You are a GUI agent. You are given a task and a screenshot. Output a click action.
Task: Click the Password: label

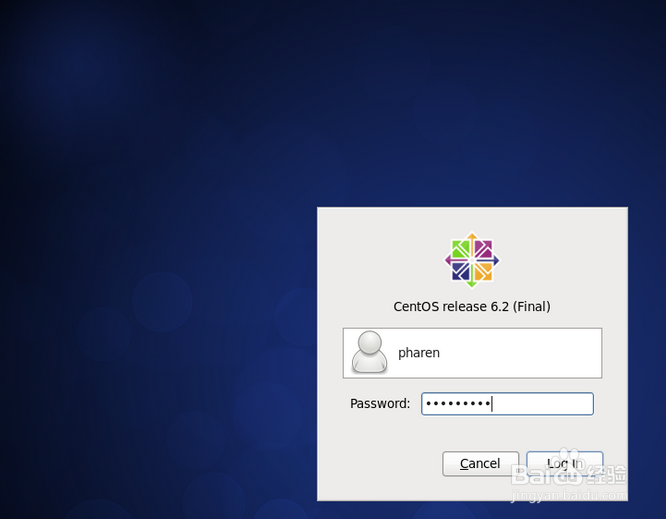(x=380, y=403)
